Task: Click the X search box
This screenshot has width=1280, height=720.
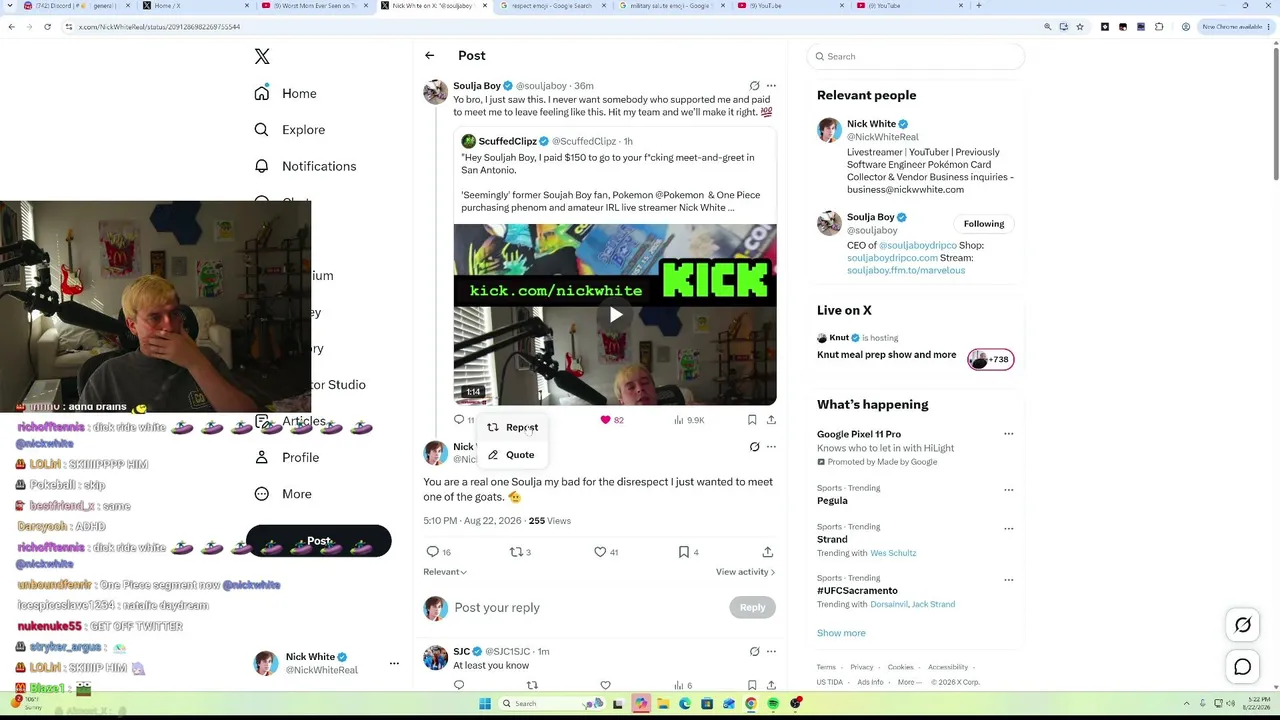Action: (916, 57)
